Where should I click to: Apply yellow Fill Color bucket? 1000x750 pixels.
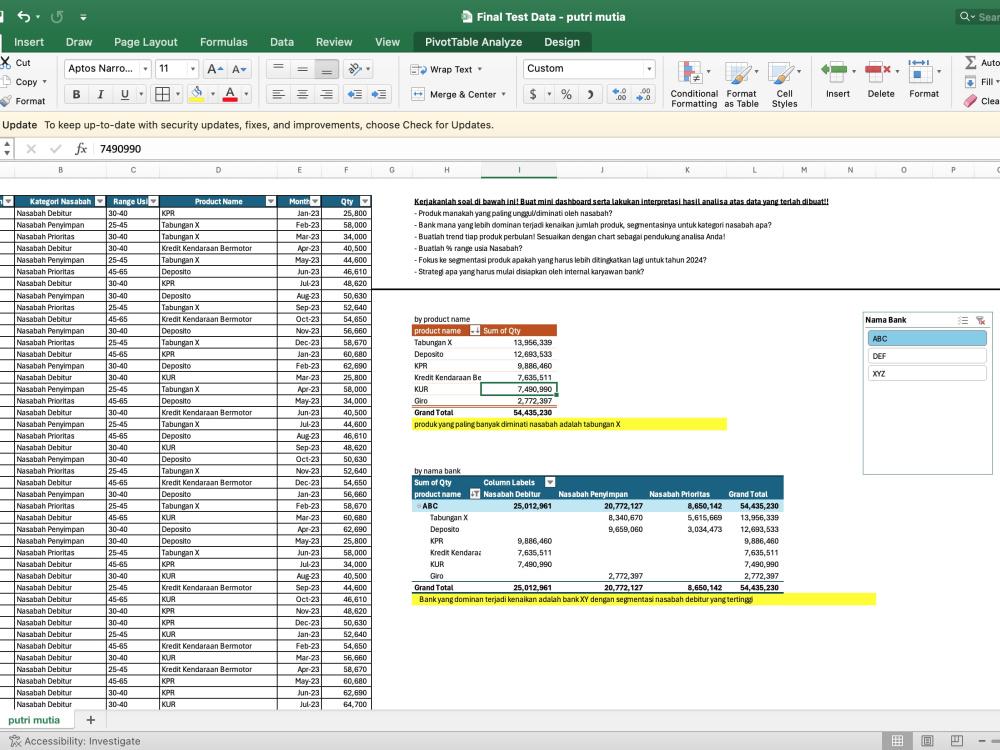click(197, 94)
